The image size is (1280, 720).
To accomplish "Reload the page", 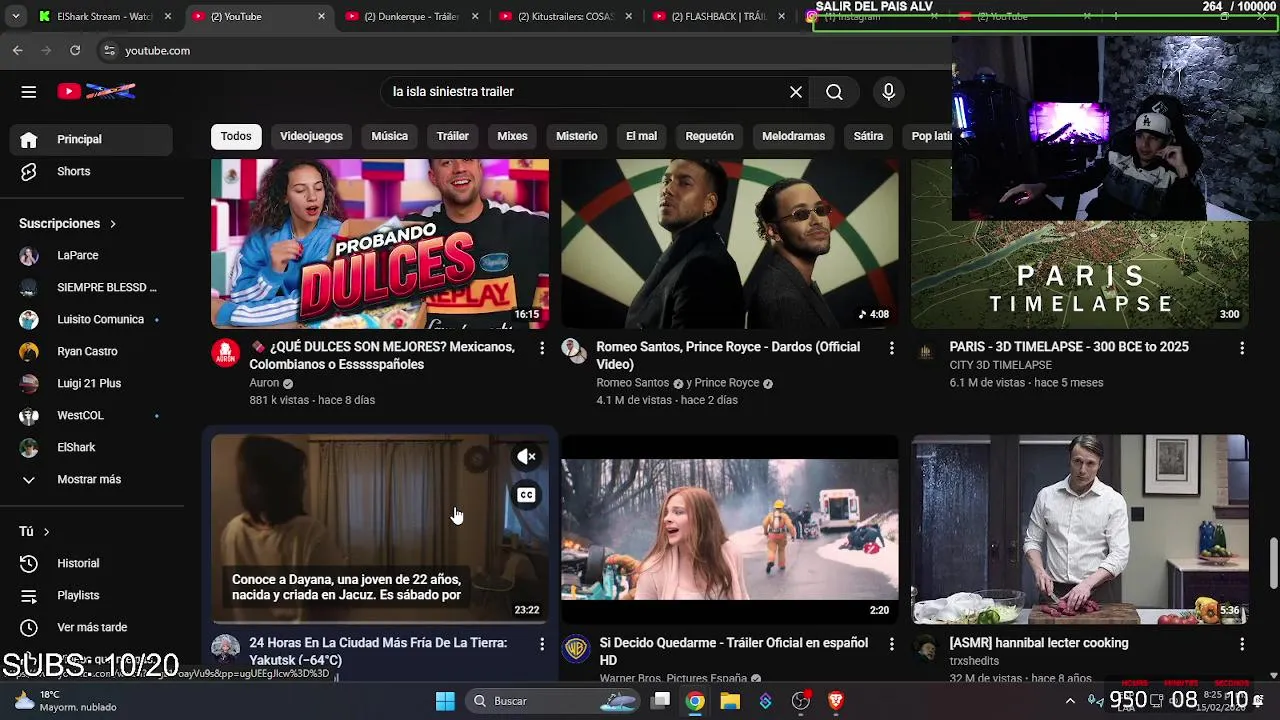I will pyautogui.click(x=75, y=50).
